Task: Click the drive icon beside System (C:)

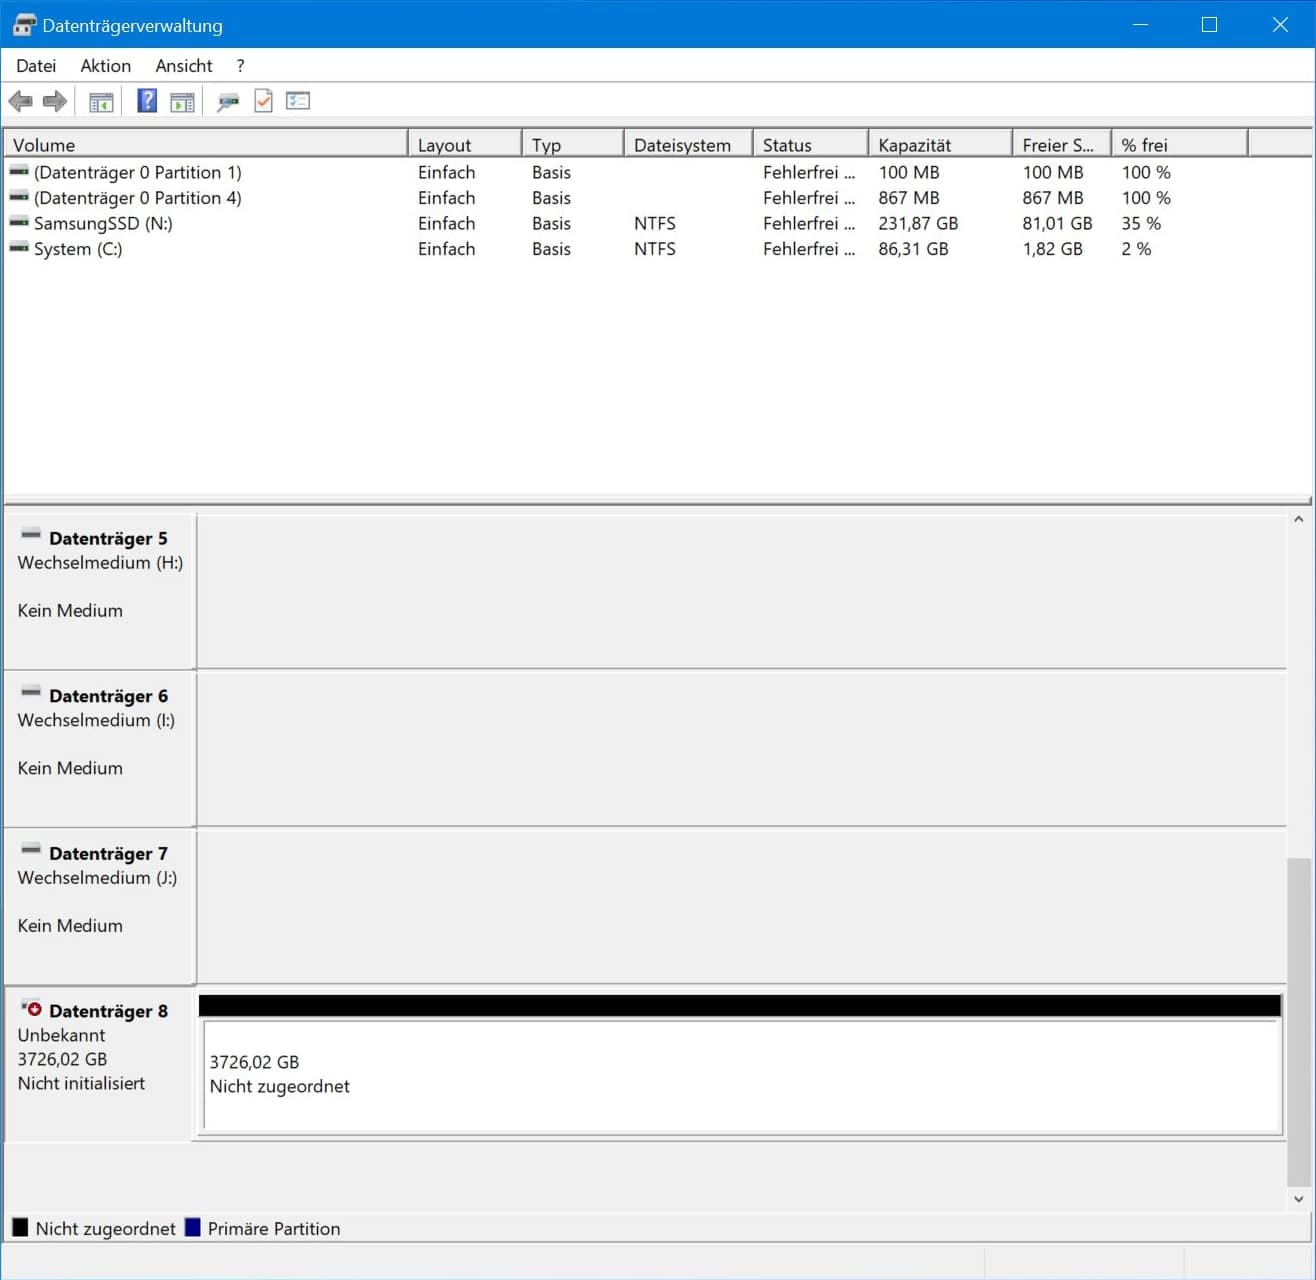Action: pos(19,248)
